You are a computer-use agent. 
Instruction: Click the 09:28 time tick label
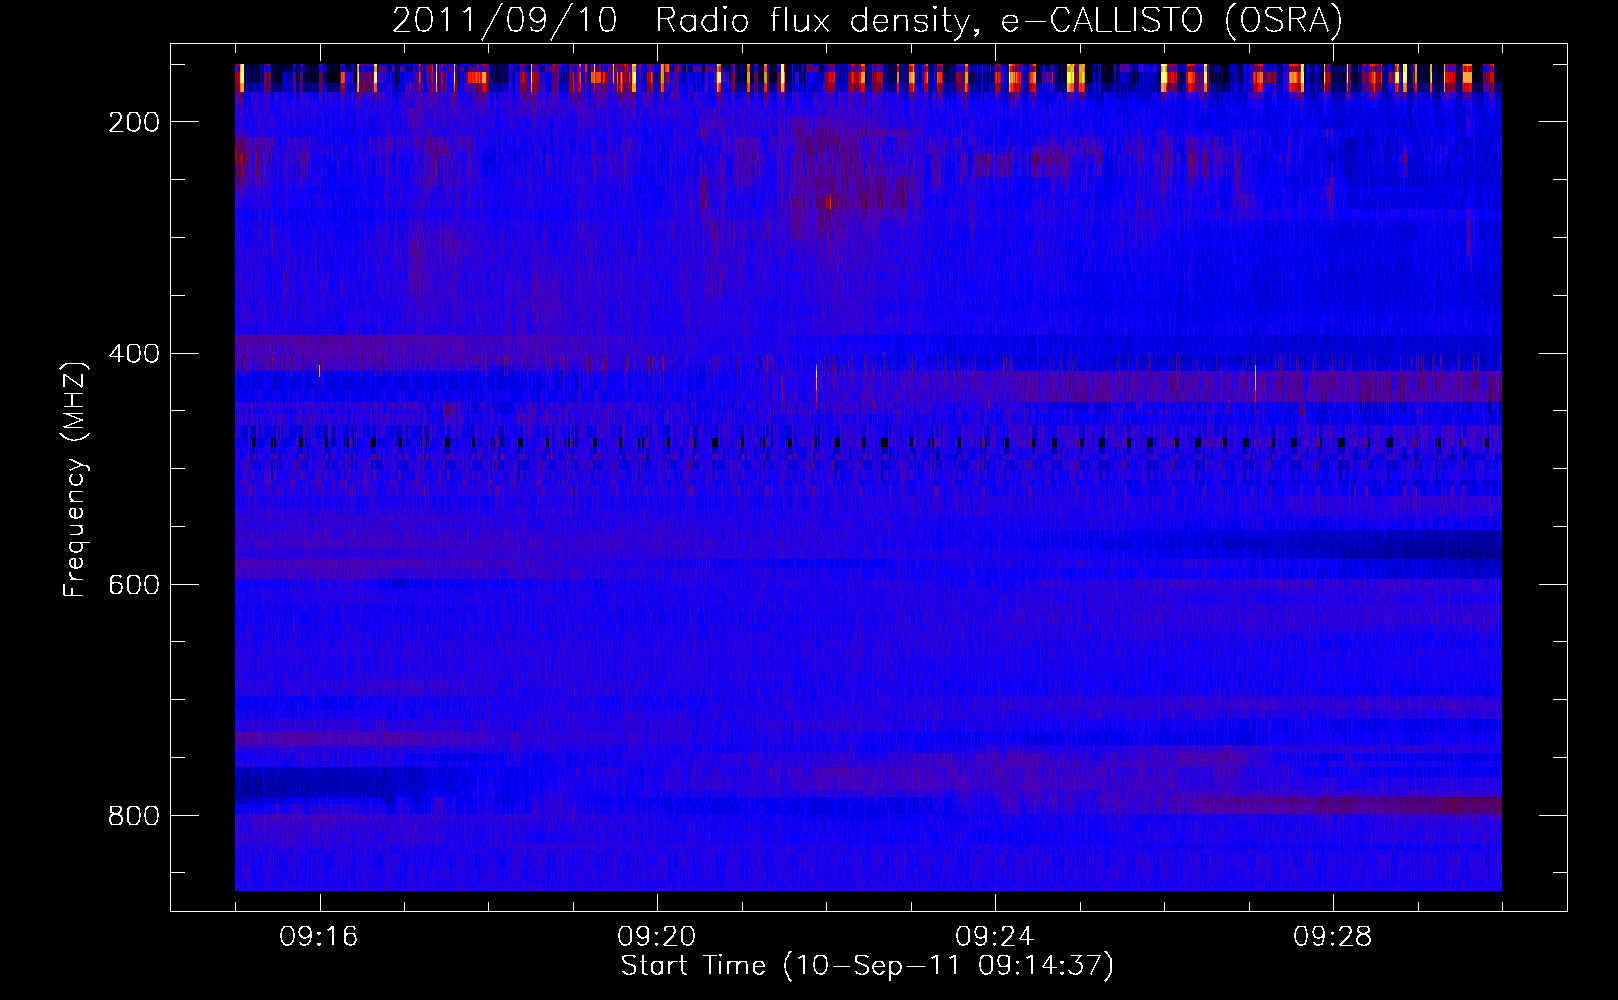(1333, 937)
